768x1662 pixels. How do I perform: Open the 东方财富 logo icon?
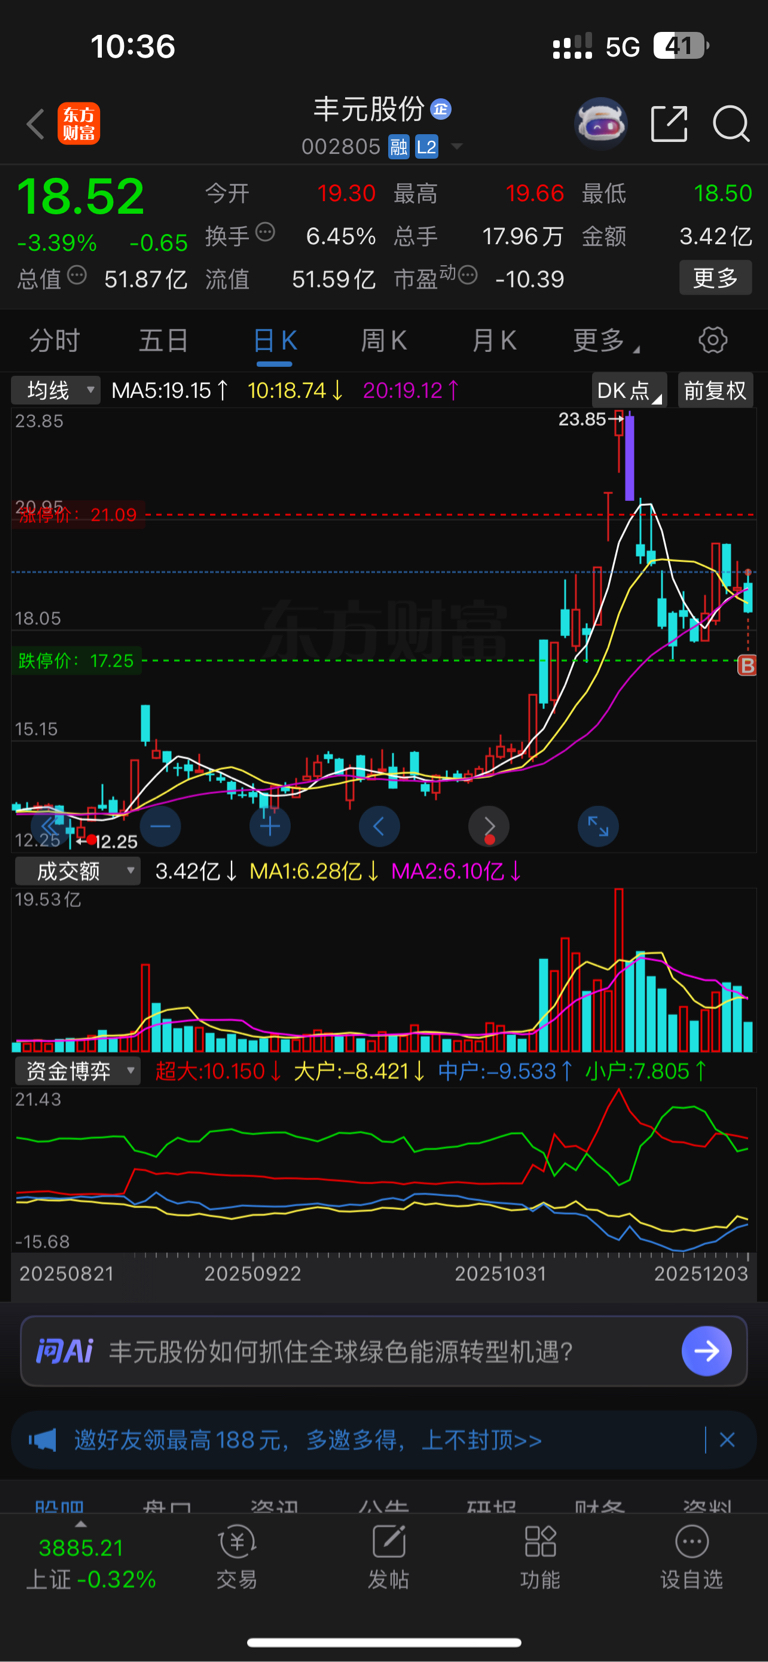point(79,124)
